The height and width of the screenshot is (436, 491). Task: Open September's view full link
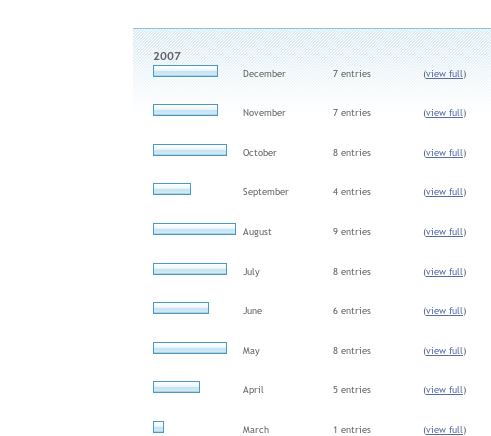(x=444, y=192)
